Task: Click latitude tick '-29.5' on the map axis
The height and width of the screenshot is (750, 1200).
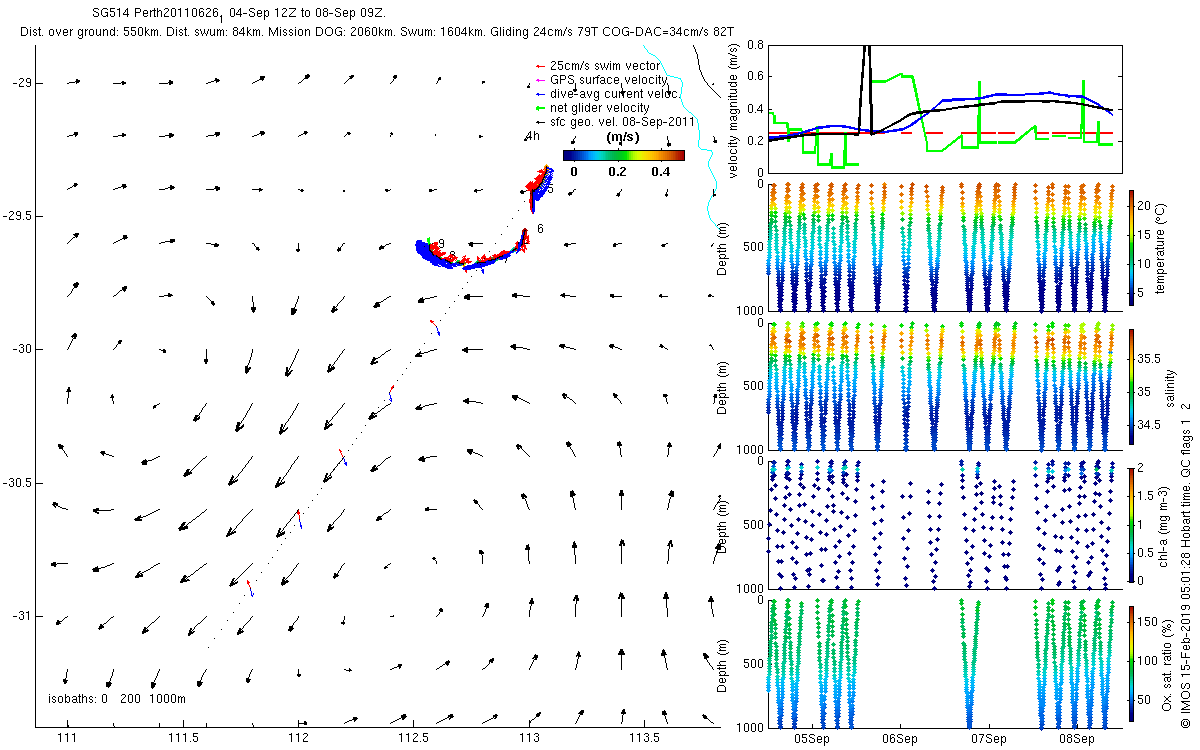Action: click(18, 215)
